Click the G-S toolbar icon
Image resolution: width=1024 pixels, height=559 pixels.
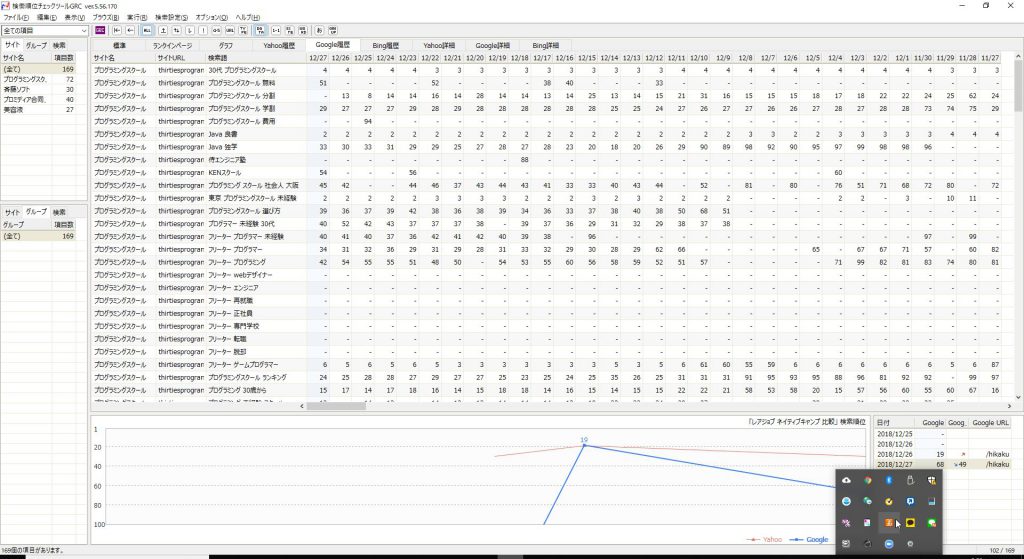pos(216,30)
